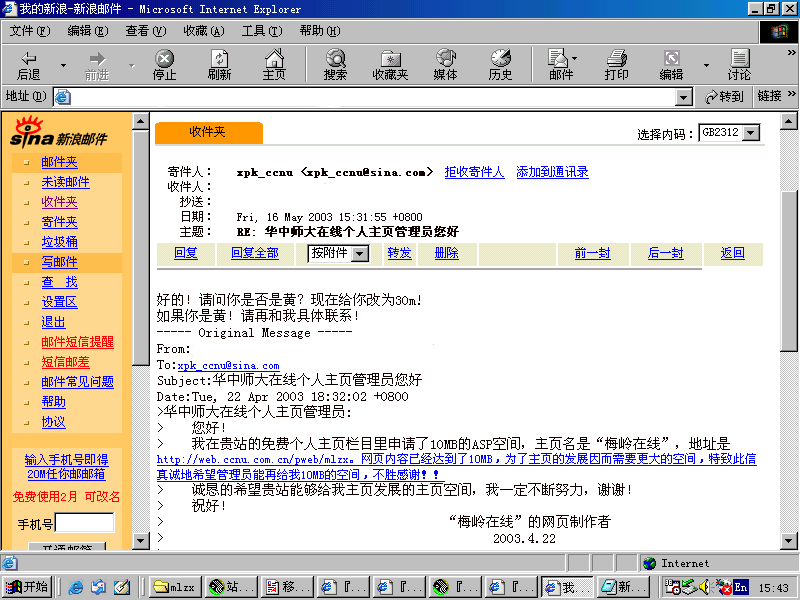800x600 pixels.
Task: Click 添加到通讯录 add to contacts link
Action: click(x=553, y=172)
